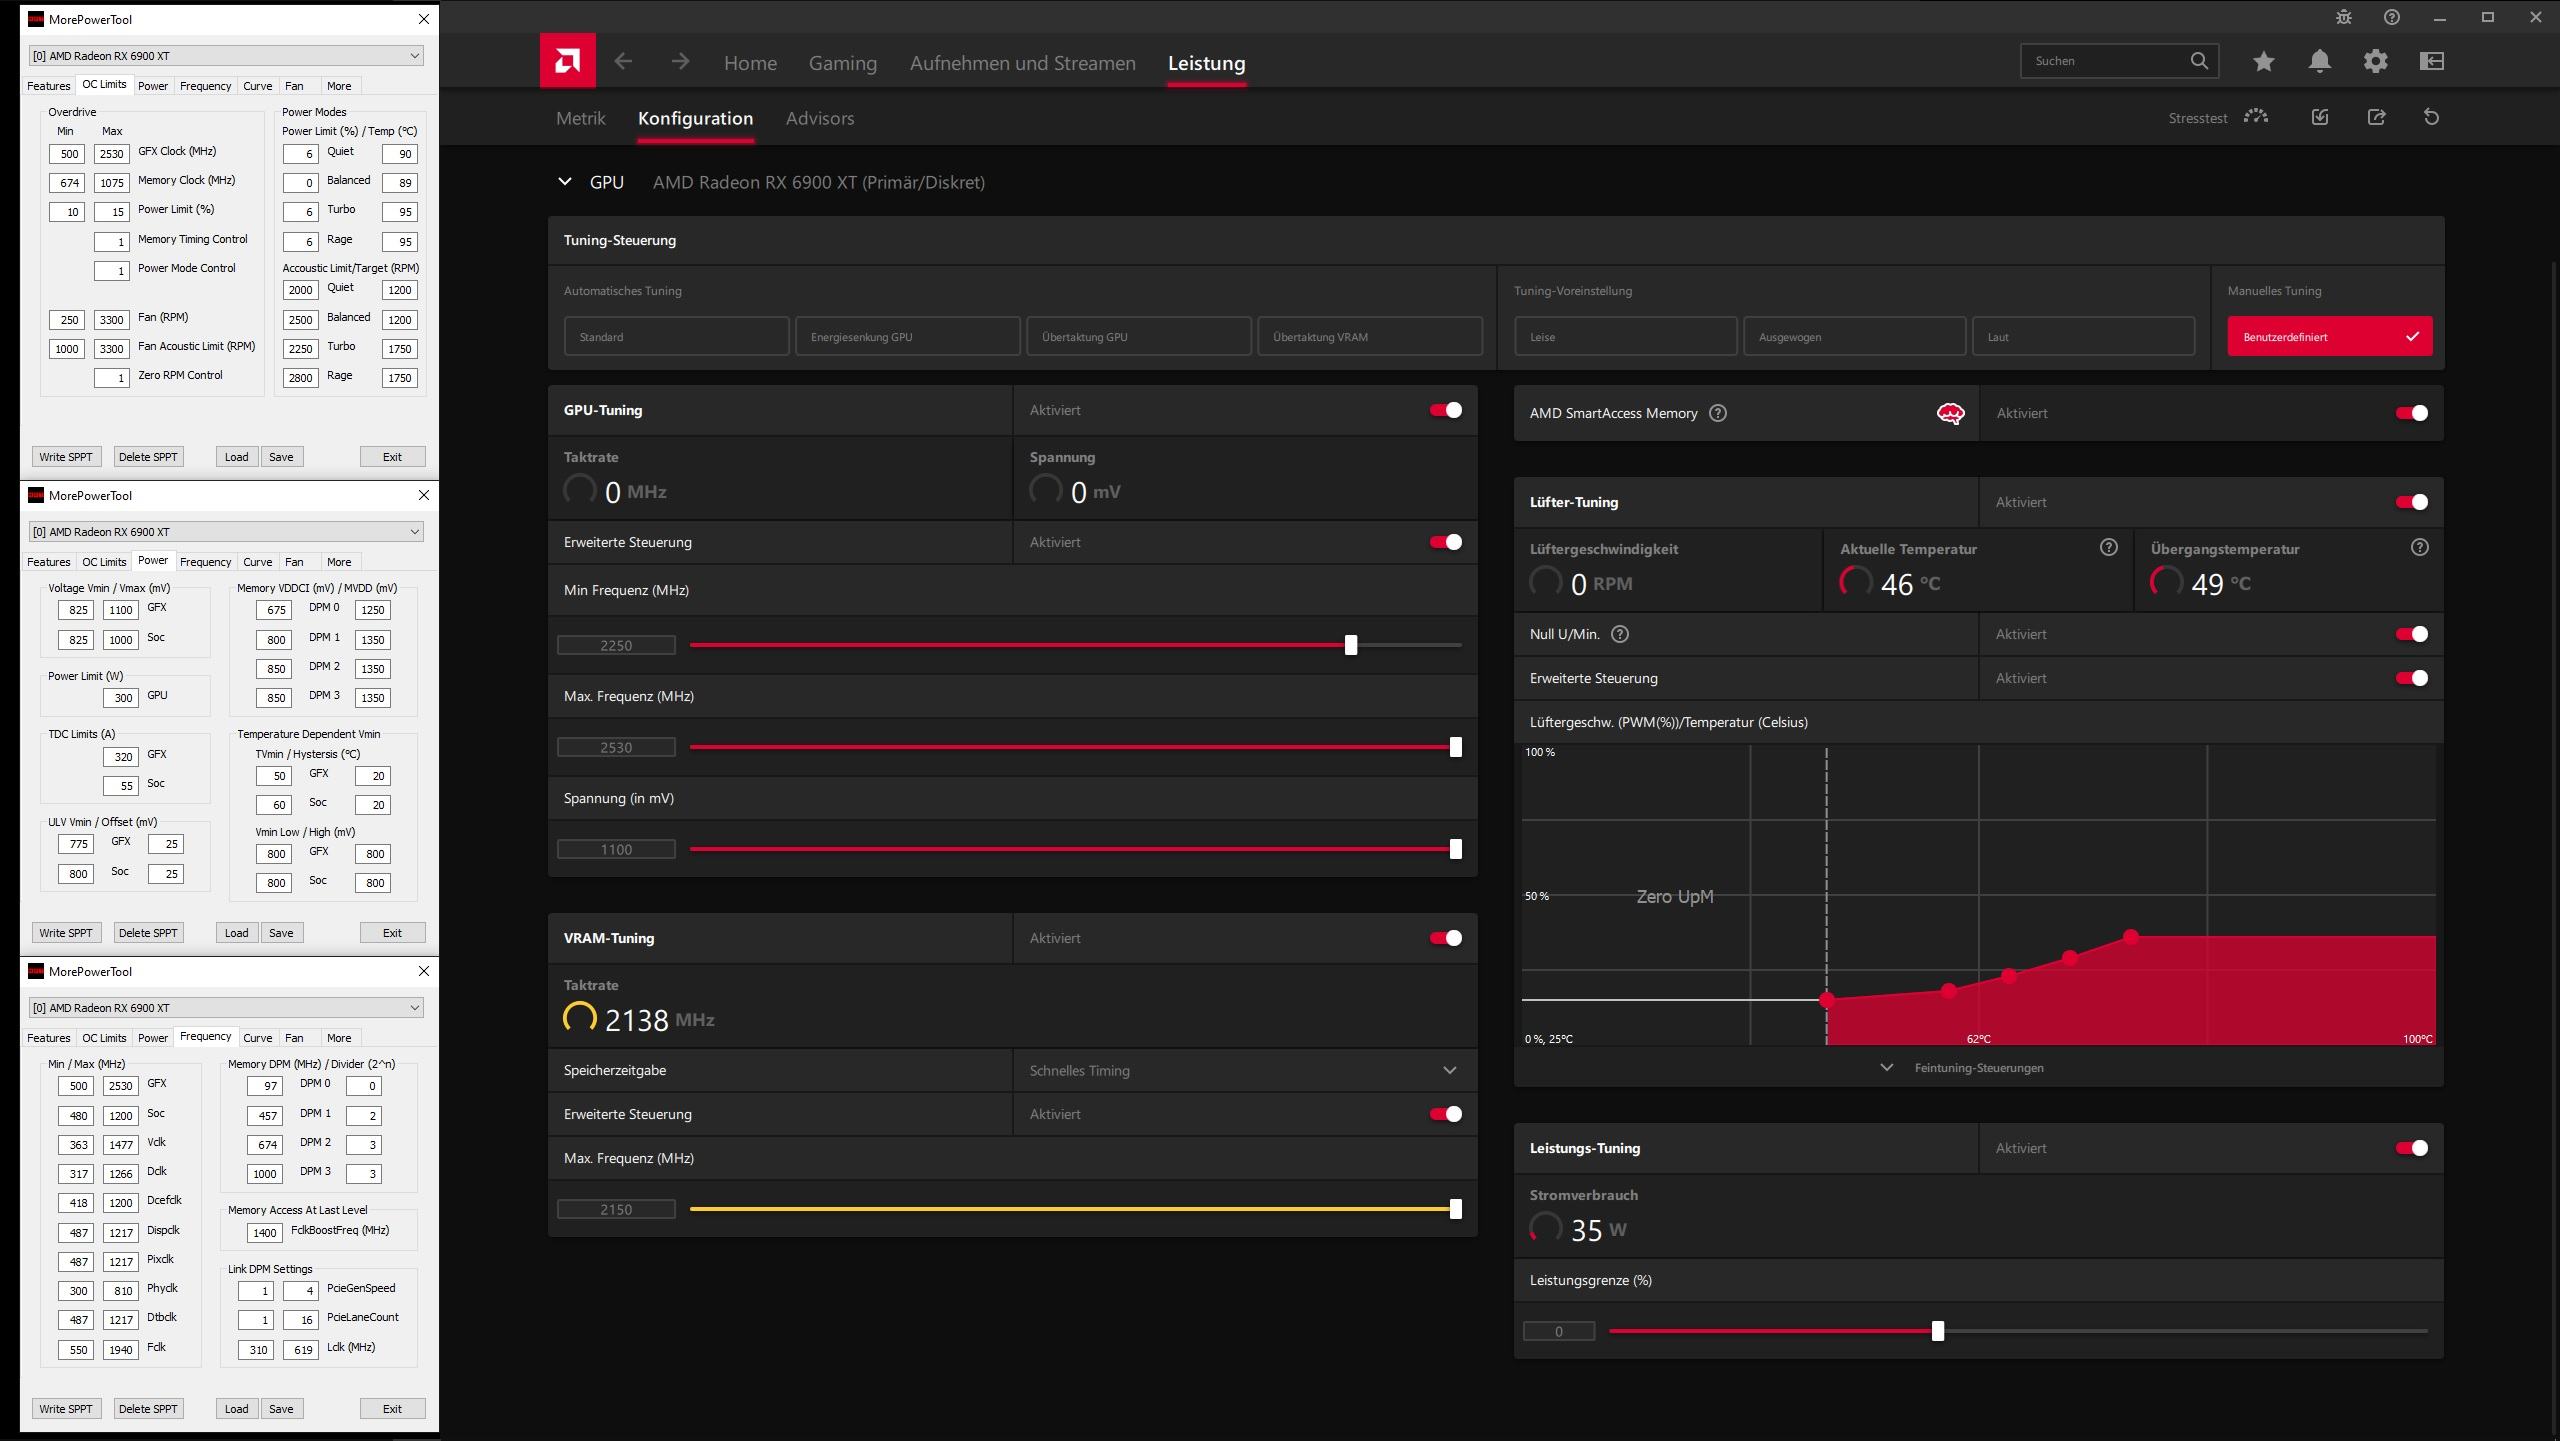Click VRAM Max. Frequenz slider handle
This screenshot has height=1441, width=2560.
(x=1456, y=1209)
